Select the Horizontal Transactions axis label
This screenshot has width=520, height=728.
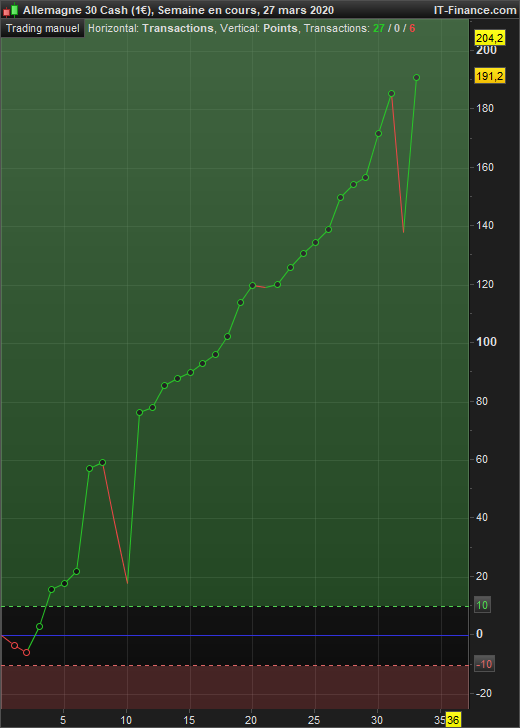tap(150, 29)
